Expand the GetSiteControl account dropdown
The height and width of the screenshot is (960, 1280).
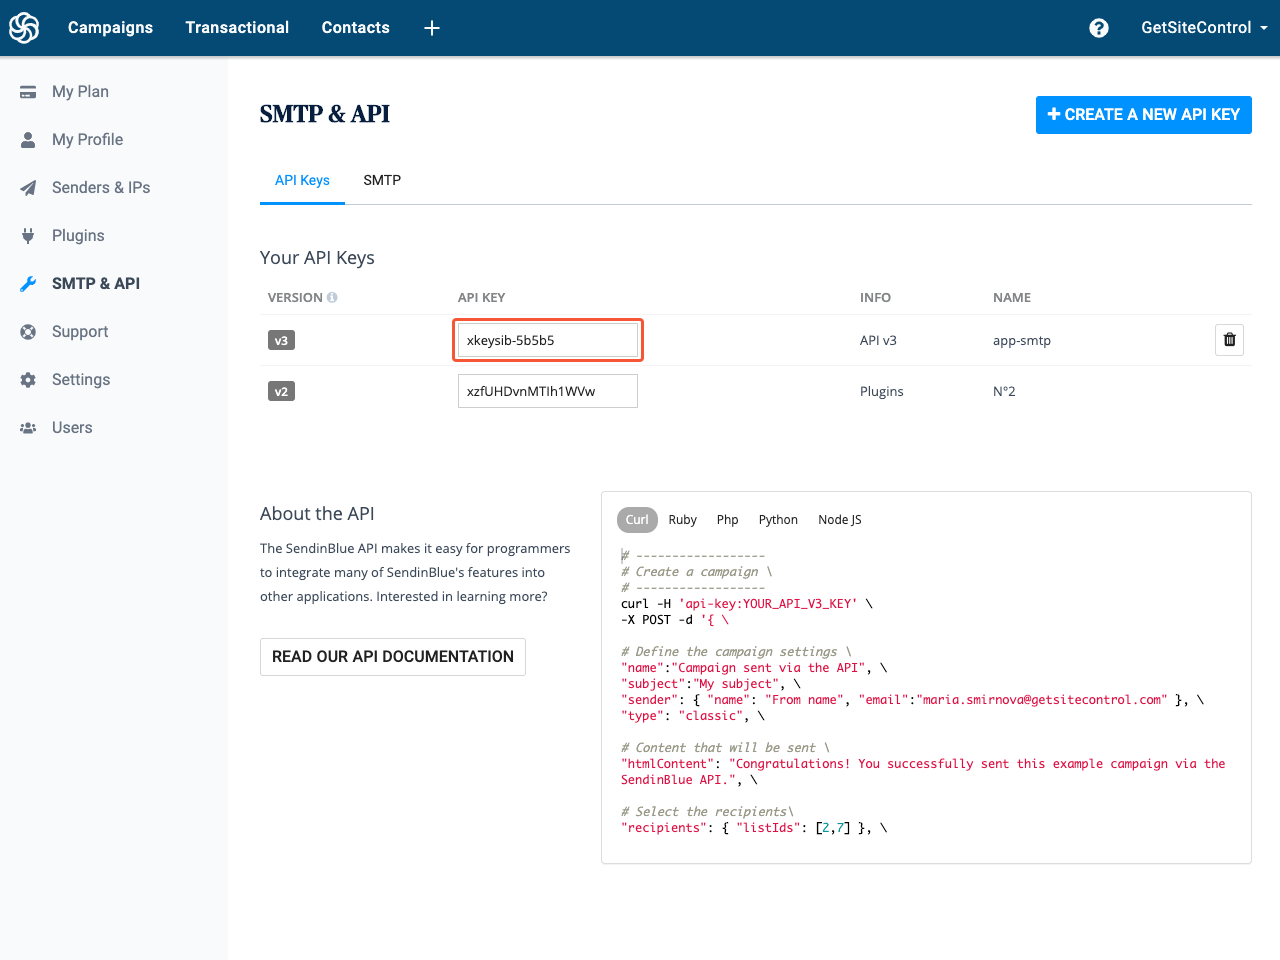(x=1203, y=28)
